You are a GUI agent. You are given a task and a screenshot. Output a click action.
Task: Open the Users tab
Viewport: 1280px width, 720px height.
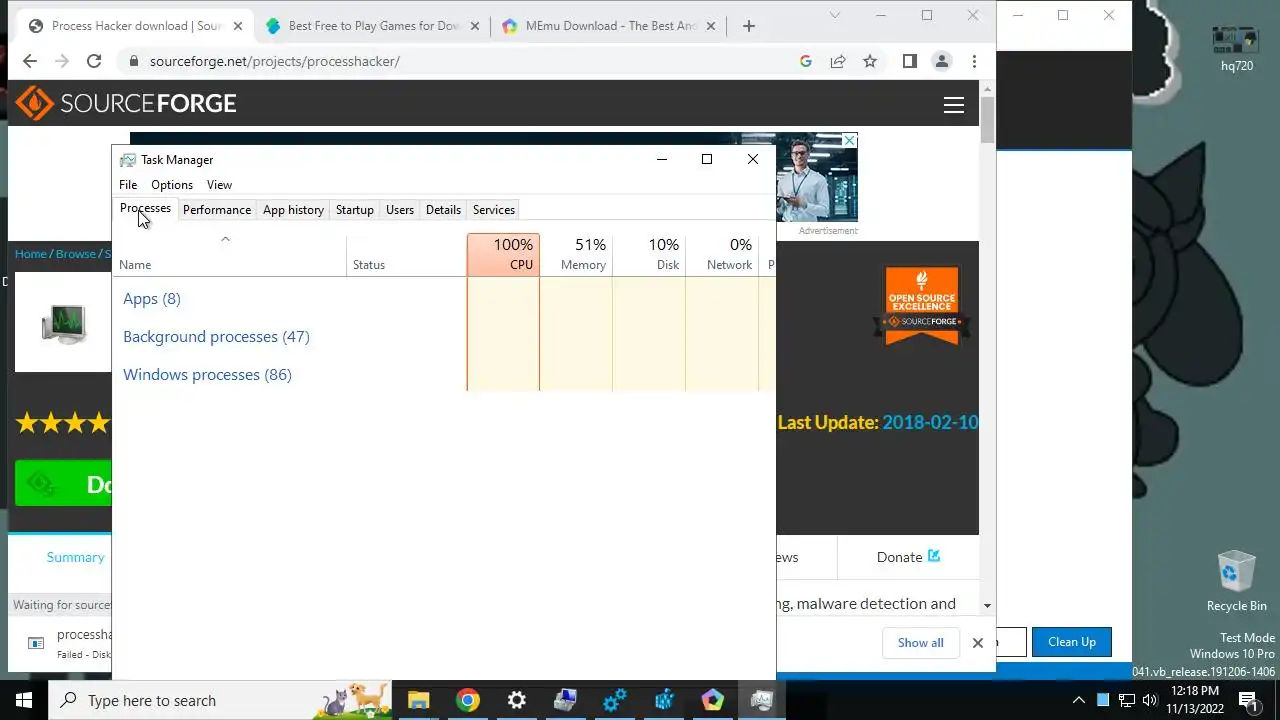click(x=399, y=210)
